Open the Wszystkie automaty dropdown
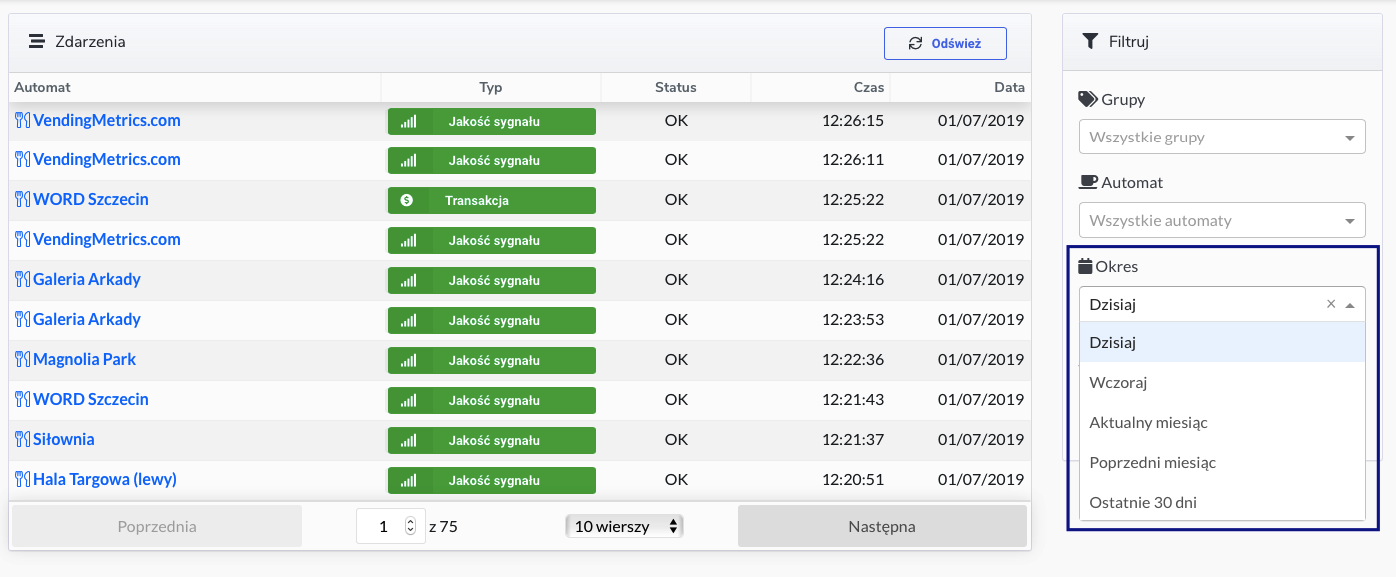 coord(1222,220)
